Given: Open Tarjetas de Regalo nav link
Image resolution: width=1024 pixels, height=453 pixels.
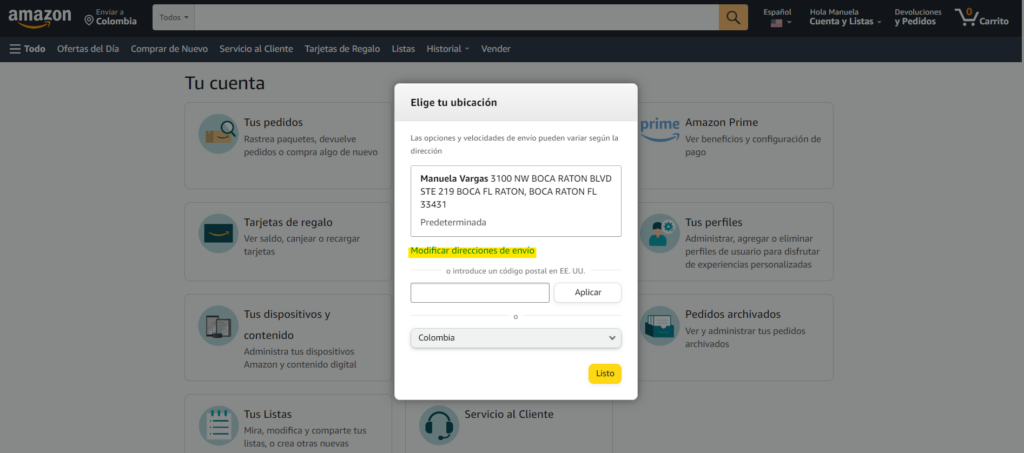Looking at the screenshot, I should (342, 49).
